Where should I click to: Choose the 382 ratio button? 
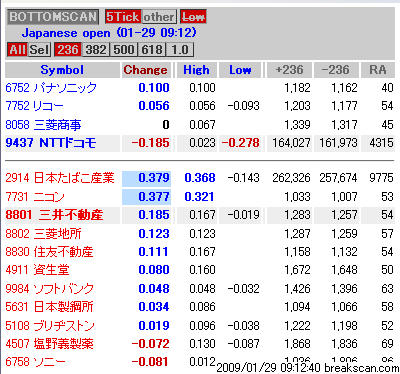tap(96, 50)
